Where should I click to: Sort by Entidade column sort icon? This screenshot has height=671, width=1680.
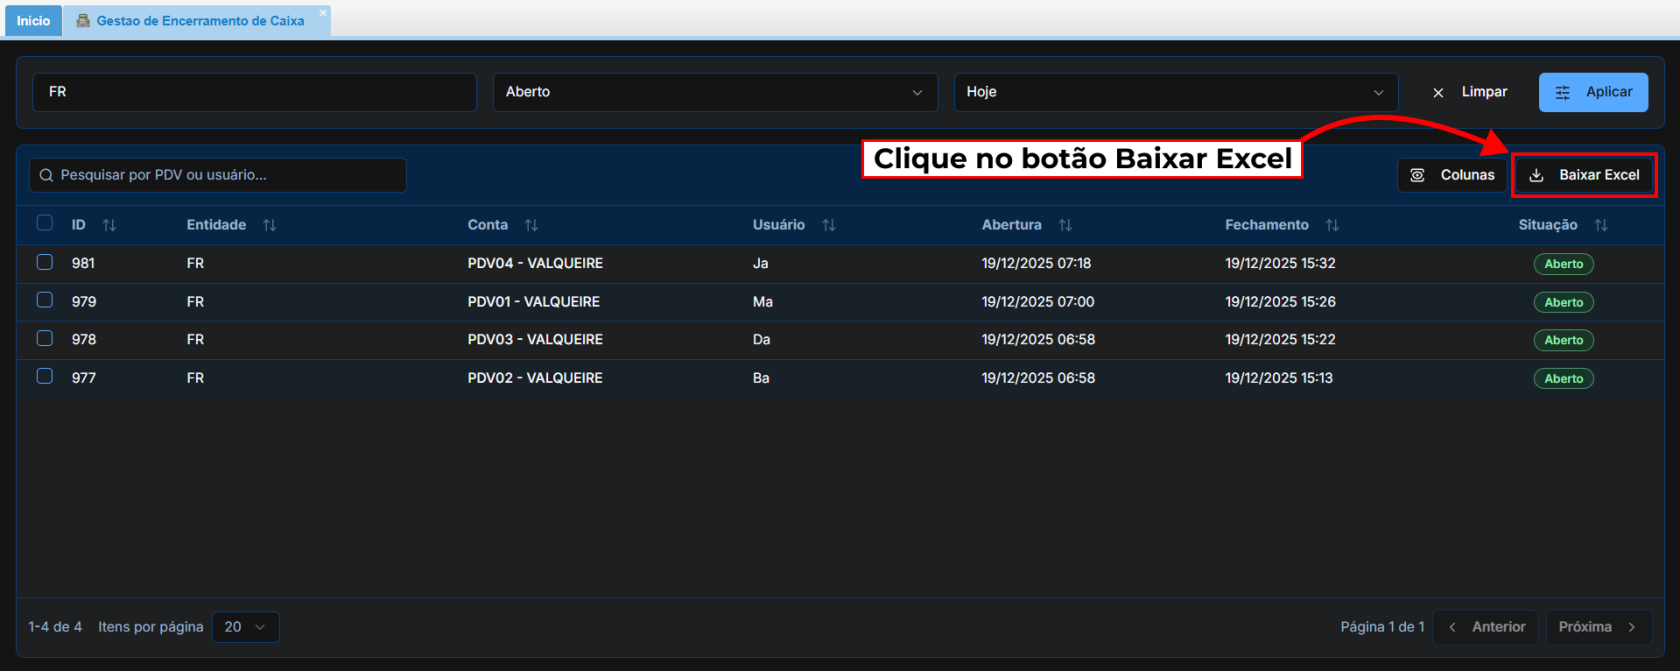[x=269, y=225]
